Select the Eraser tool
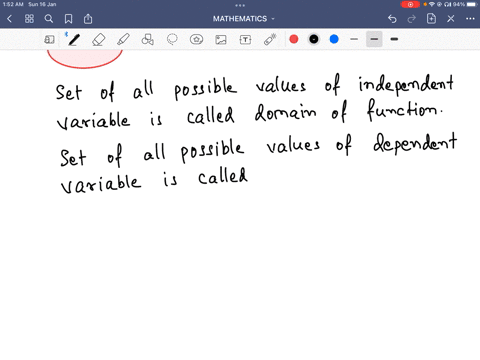Image resolution: width=480 pixels, height=360 pixels. point(99,40)
